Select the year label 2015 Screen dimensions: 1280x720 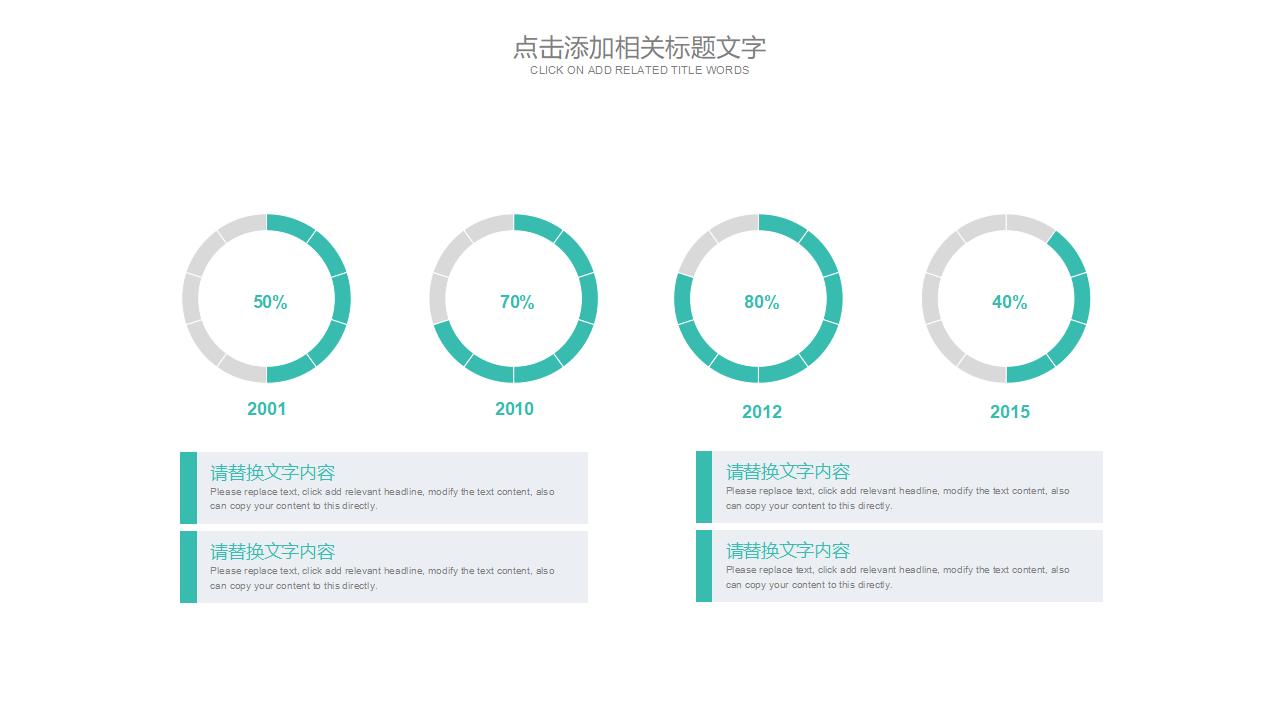pos(1010,412)
